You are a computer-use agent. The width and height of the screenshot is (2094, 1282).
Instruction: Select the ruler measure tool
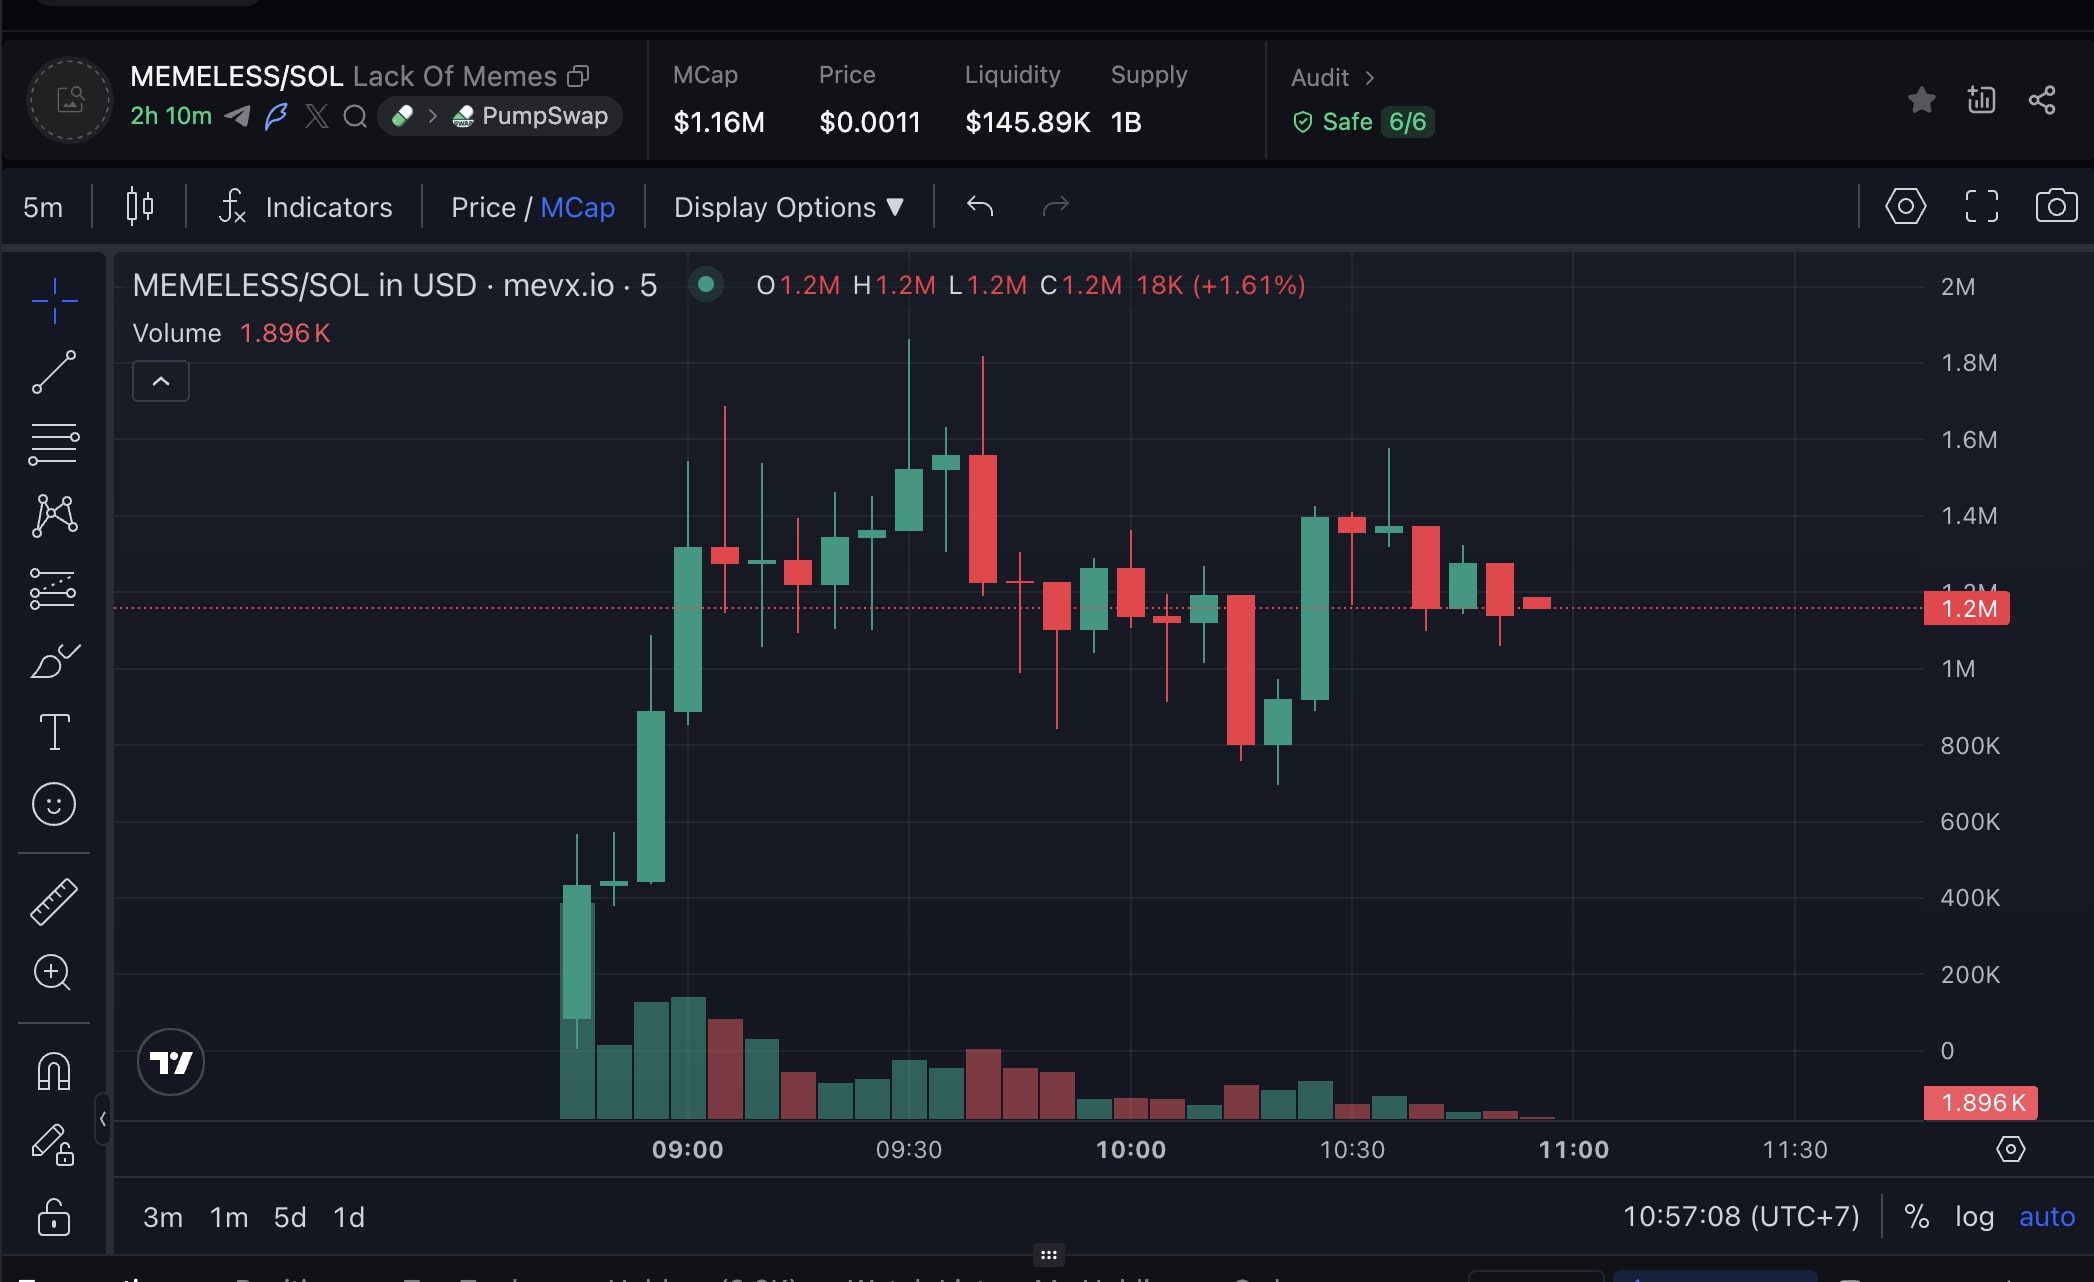(54, 901)
